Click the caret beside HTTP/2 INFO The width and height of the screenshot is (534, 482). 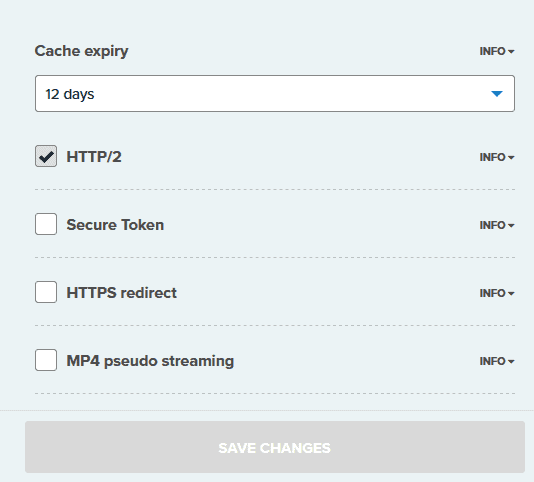coord(511,157)
